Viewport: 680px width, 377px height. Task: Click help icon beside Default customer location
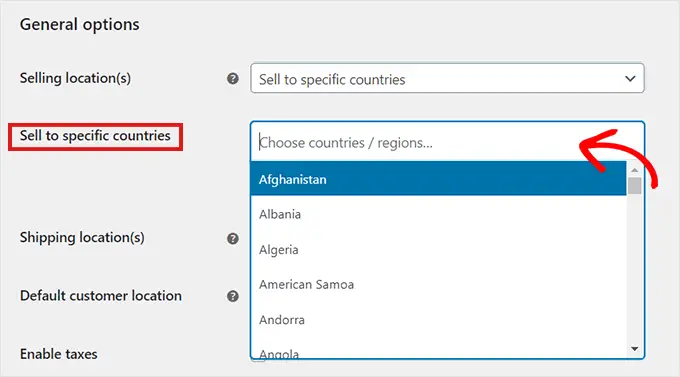coord(233,296)
